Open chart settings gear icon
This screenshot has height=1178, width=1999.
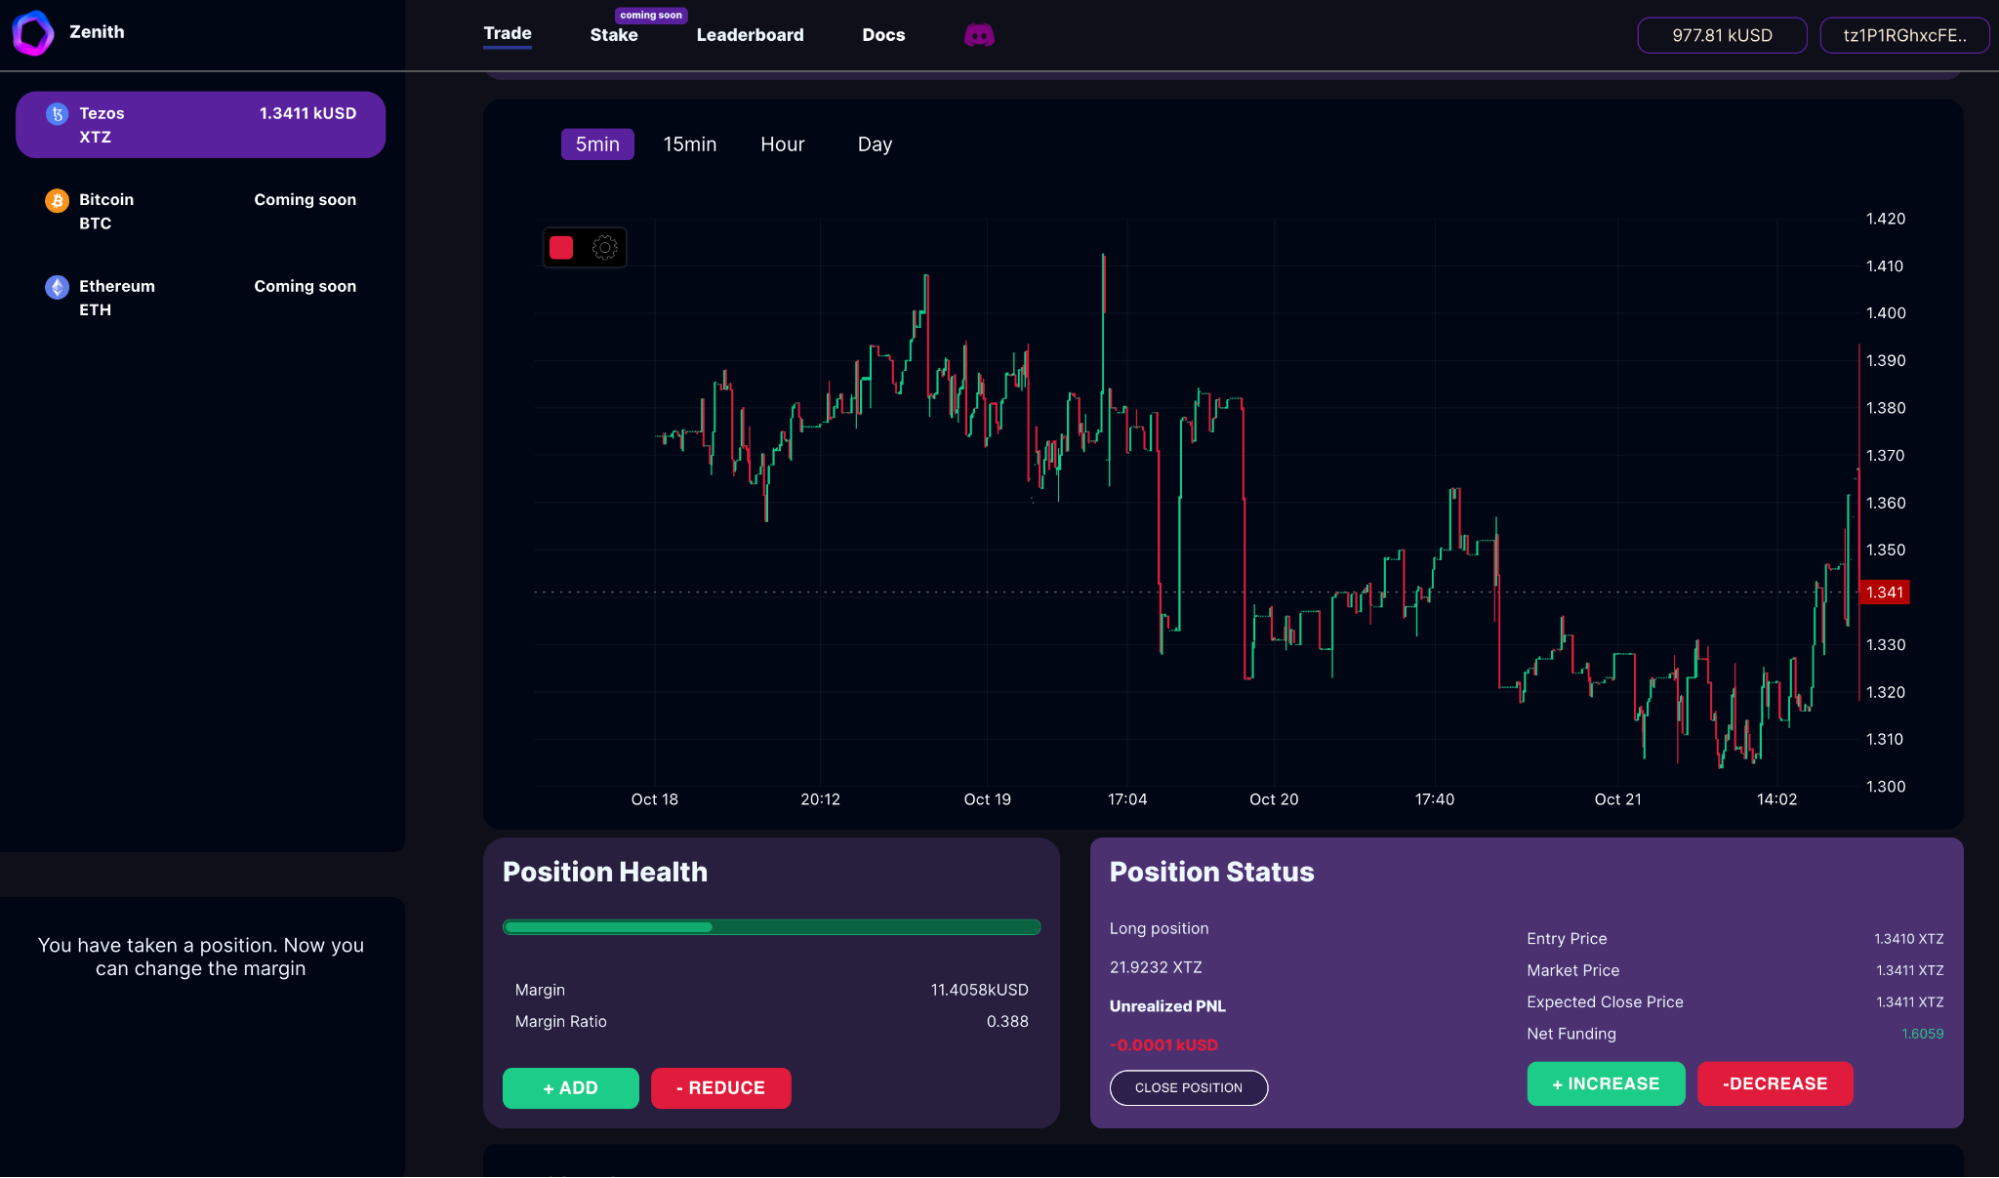pyautogui.click(x=605, y=248)
